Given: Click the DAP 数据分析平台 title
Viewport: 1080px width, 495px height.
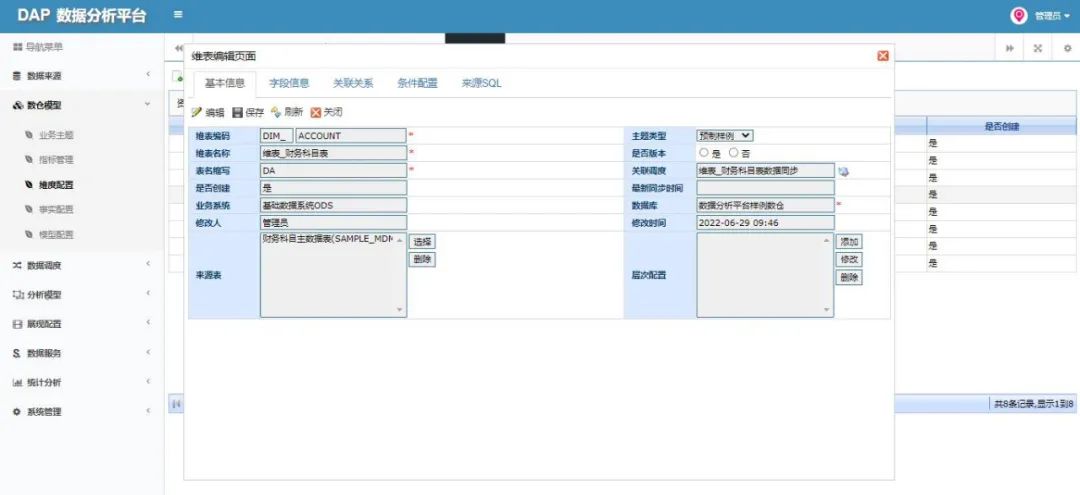Looking at the screenshot, I should (82, 16).
